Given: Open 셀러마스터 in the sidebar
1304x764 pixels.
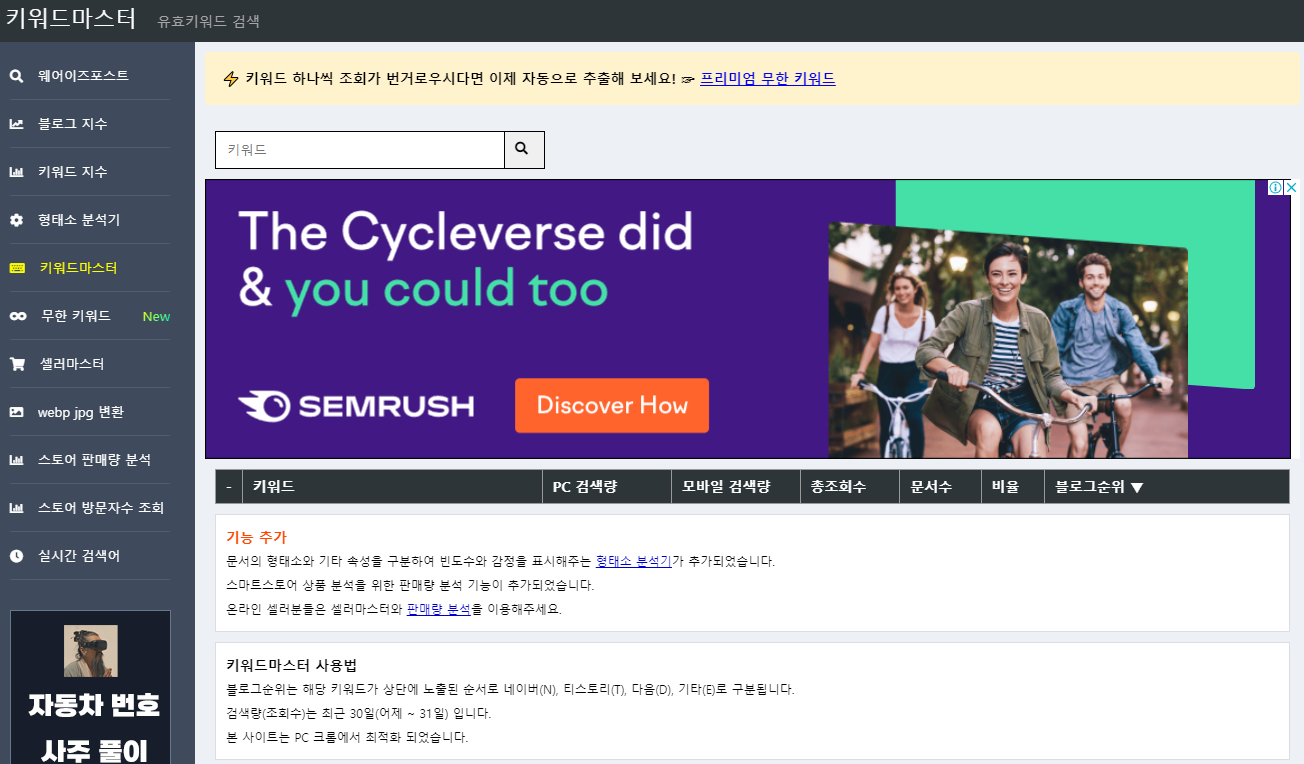Looking at the screenshot, I should [71, 364].
